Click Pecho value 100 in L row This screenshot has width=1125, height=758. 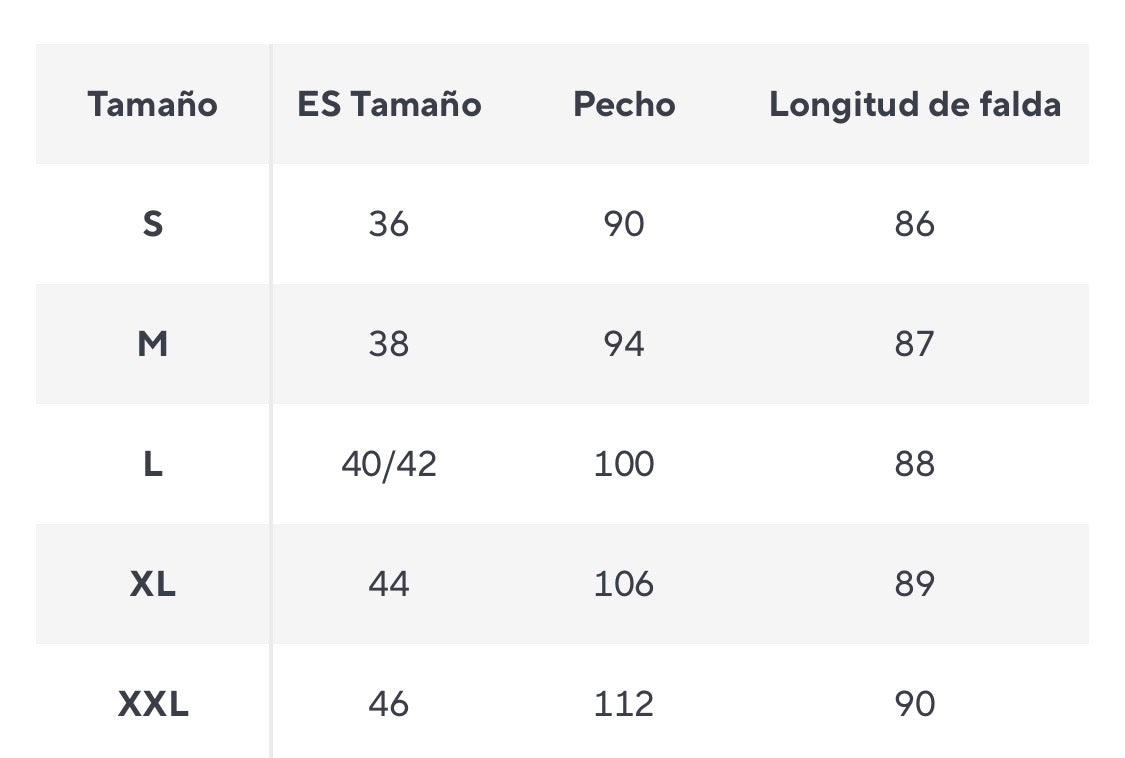pyautogui.click(x=624, y=464)
